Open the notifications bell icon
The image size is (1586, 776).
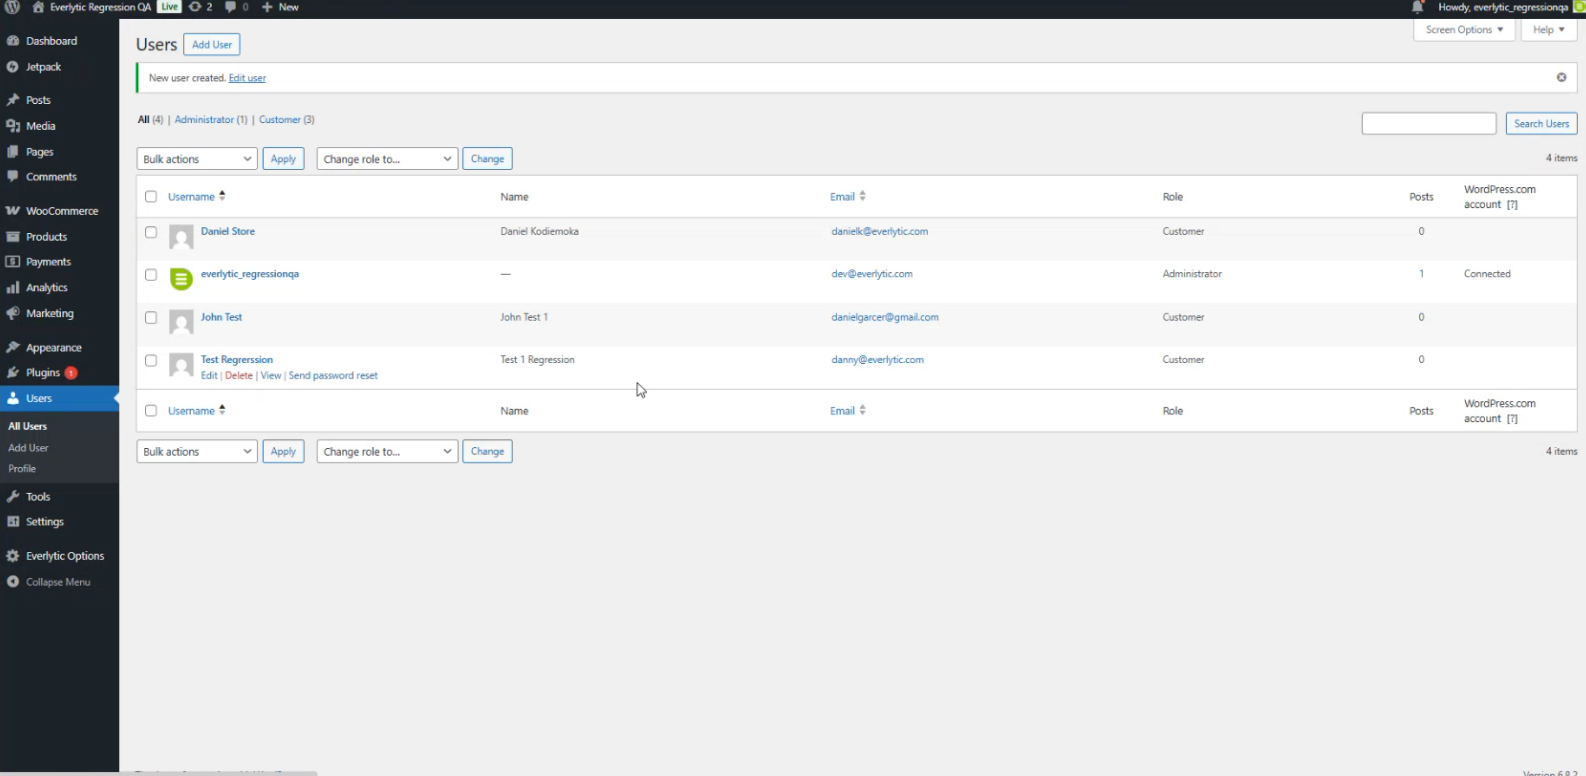1418,7
